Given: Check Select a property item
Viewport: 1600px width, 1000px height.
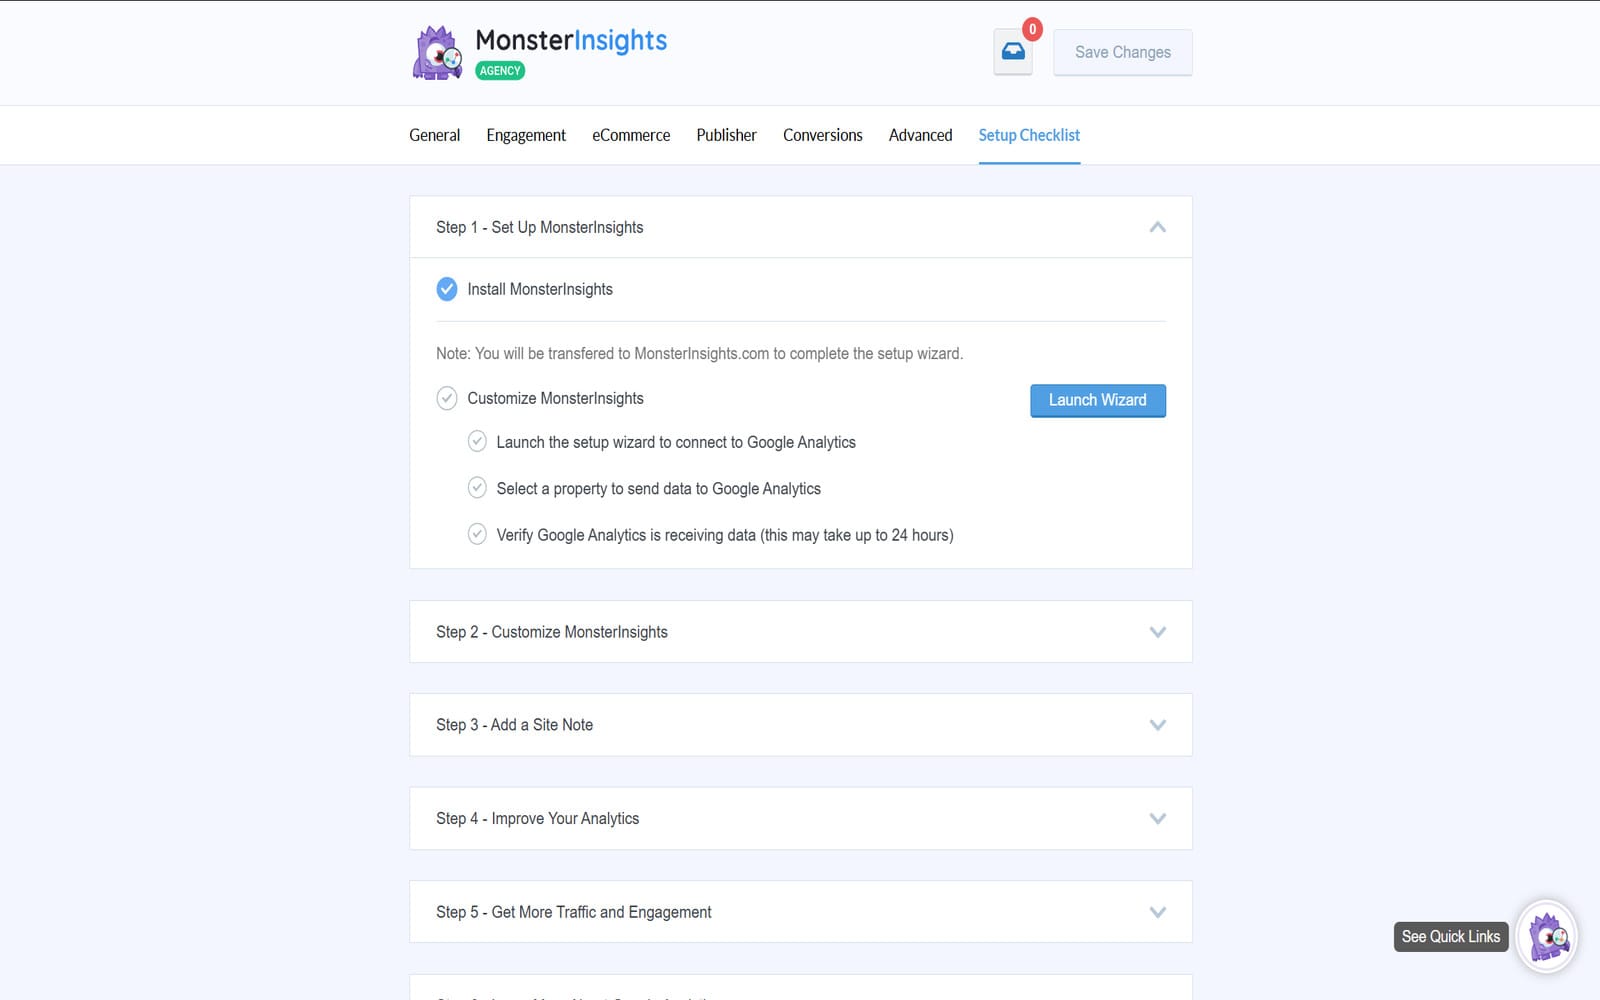Looking at the screenshot, I should pyautogui.click(x=477, y=488).
